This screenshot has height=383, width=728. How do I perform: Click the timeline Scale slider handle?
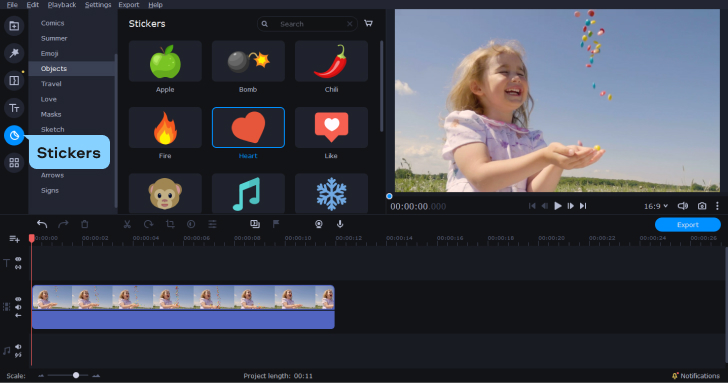(x=76, y=375)
